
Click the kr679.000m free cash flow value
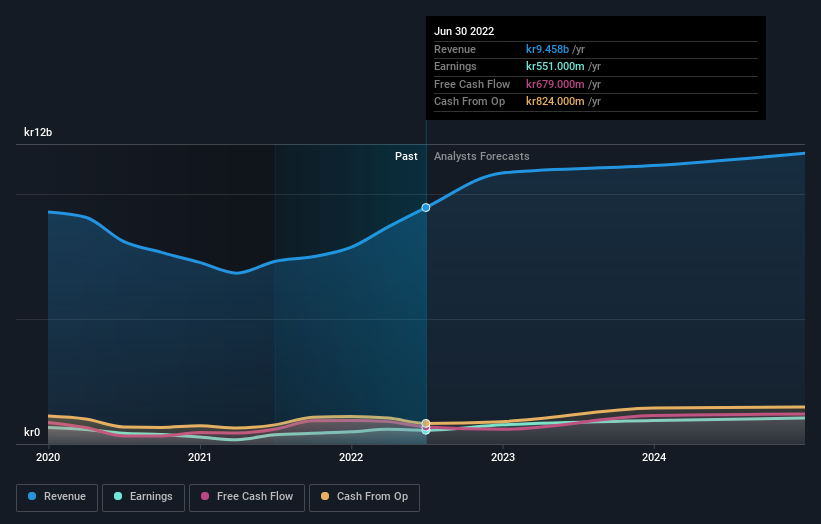point(555,84)
